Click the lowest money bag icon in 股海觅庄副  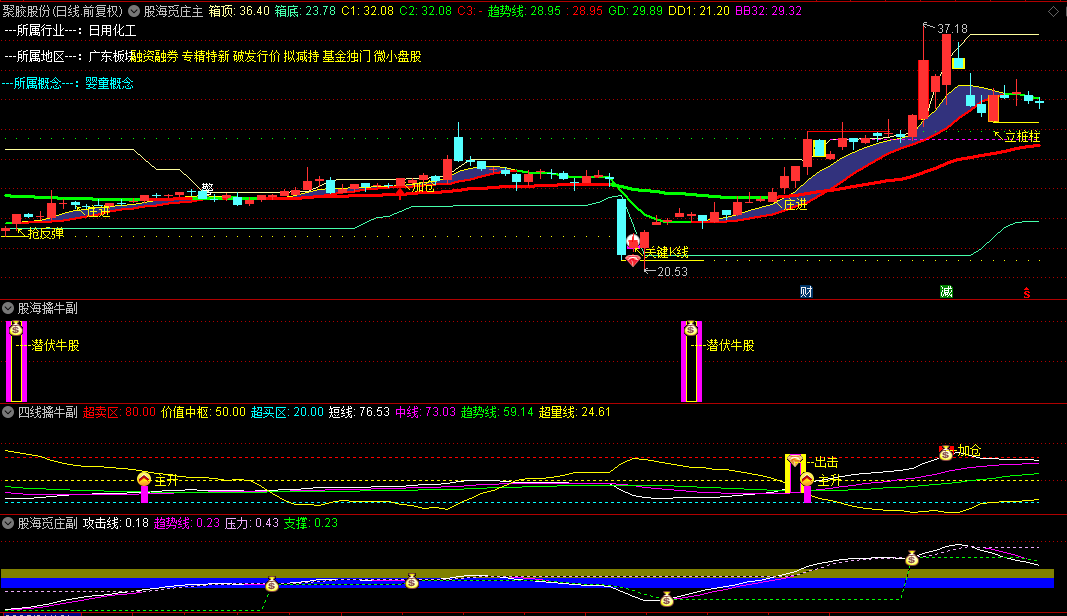point(666,599)
